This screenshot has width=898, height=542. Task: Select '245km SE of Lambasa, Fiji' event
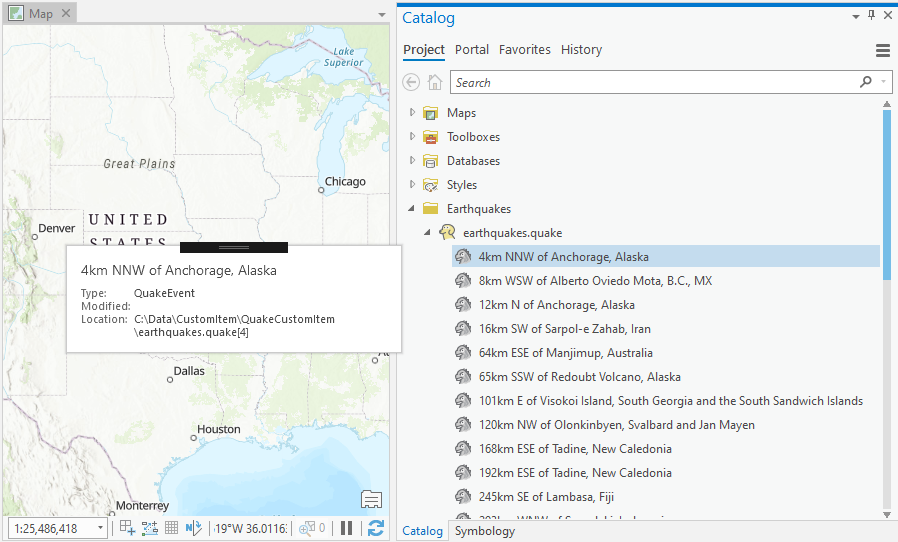coord(546,497)
